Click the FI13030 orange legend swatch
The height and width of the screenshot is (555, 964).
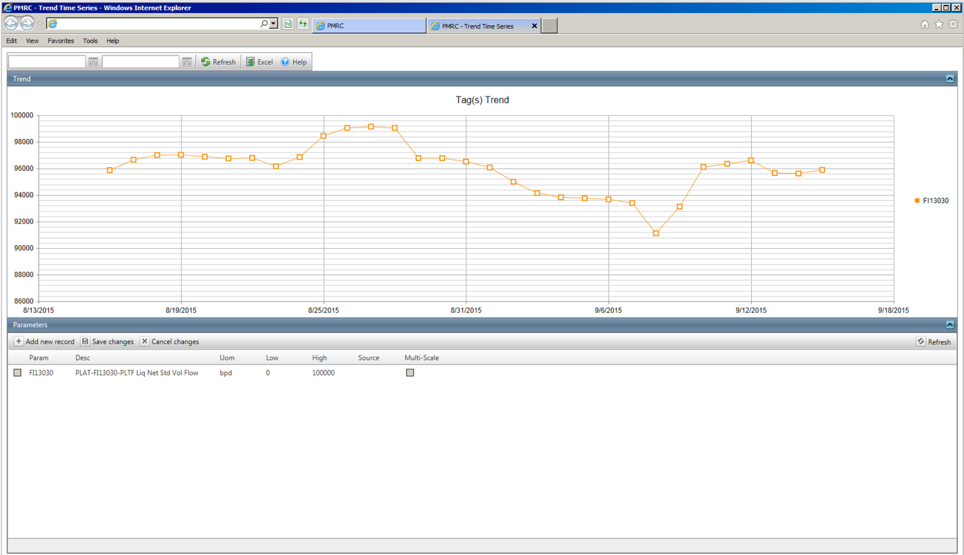coord(917,201)
